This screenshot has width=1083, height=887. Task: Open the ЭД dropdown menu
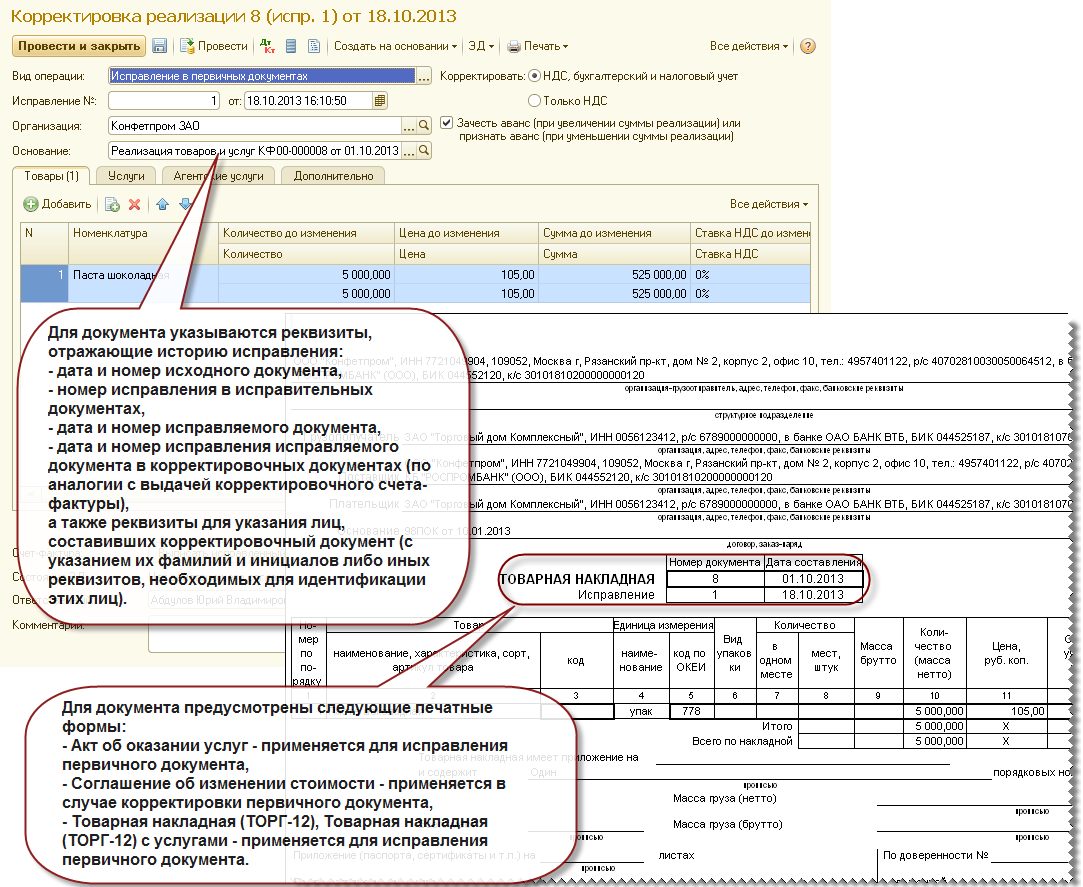tap(481, 46)
